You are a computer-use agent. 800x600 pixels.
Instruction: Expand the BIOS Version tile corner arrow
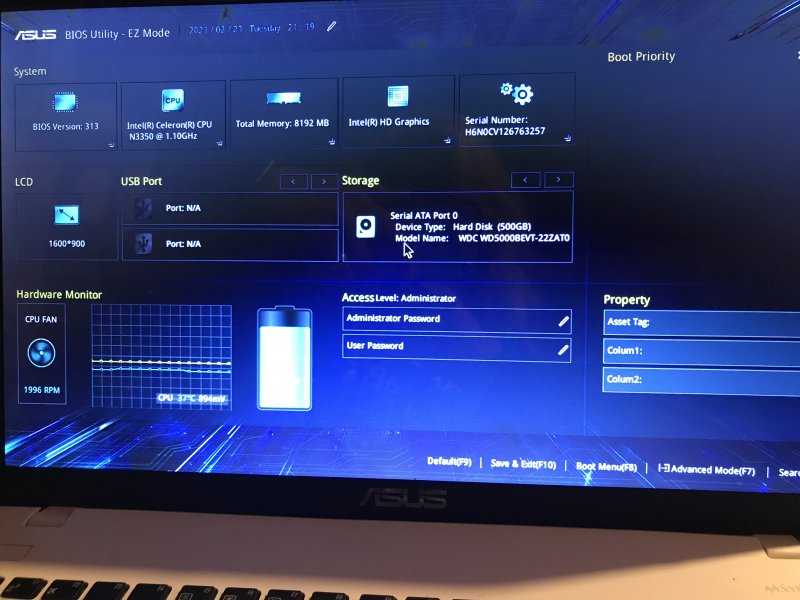[111, 145]
